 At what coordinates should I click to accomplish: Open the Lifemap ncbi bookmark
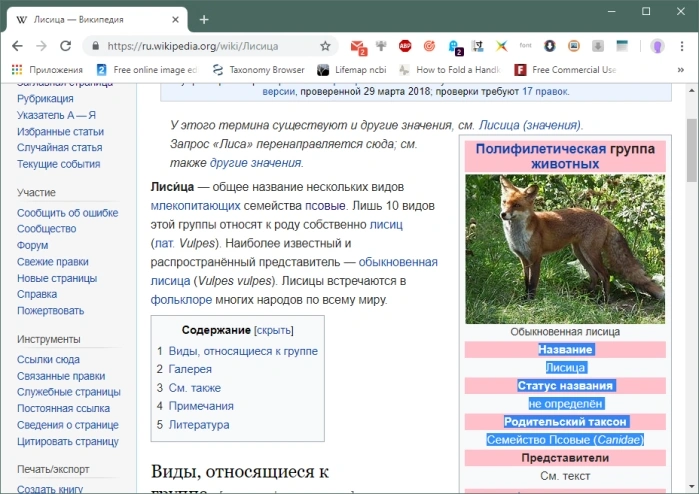[352, 70]
